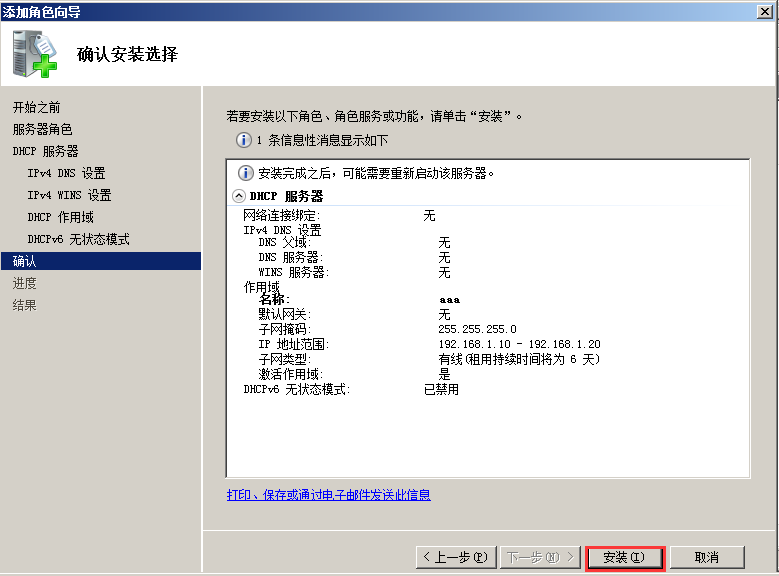Open the 开始之前 step
The image size is (779, 576).
(x=36, y=107)
